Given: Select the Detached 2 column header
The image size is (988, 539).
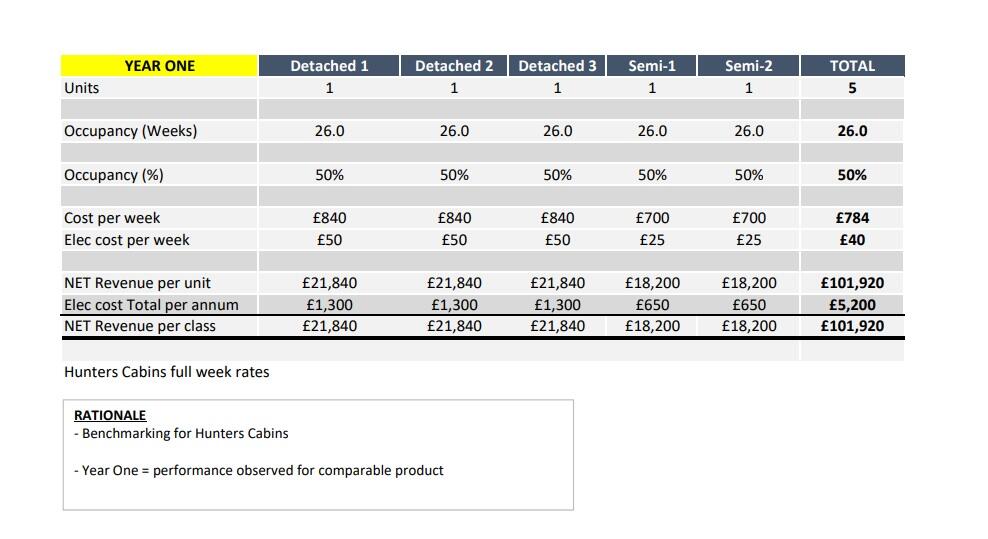Looking at the screenshot, I should click(454, 66).
